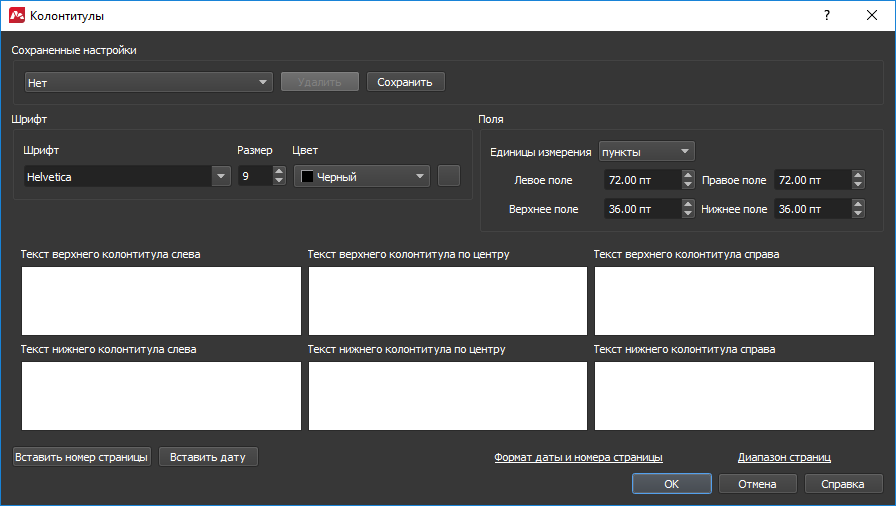Click the Сохранить button
The height and width of the screenshot is (506, 896).
click(x=405, y=82)
